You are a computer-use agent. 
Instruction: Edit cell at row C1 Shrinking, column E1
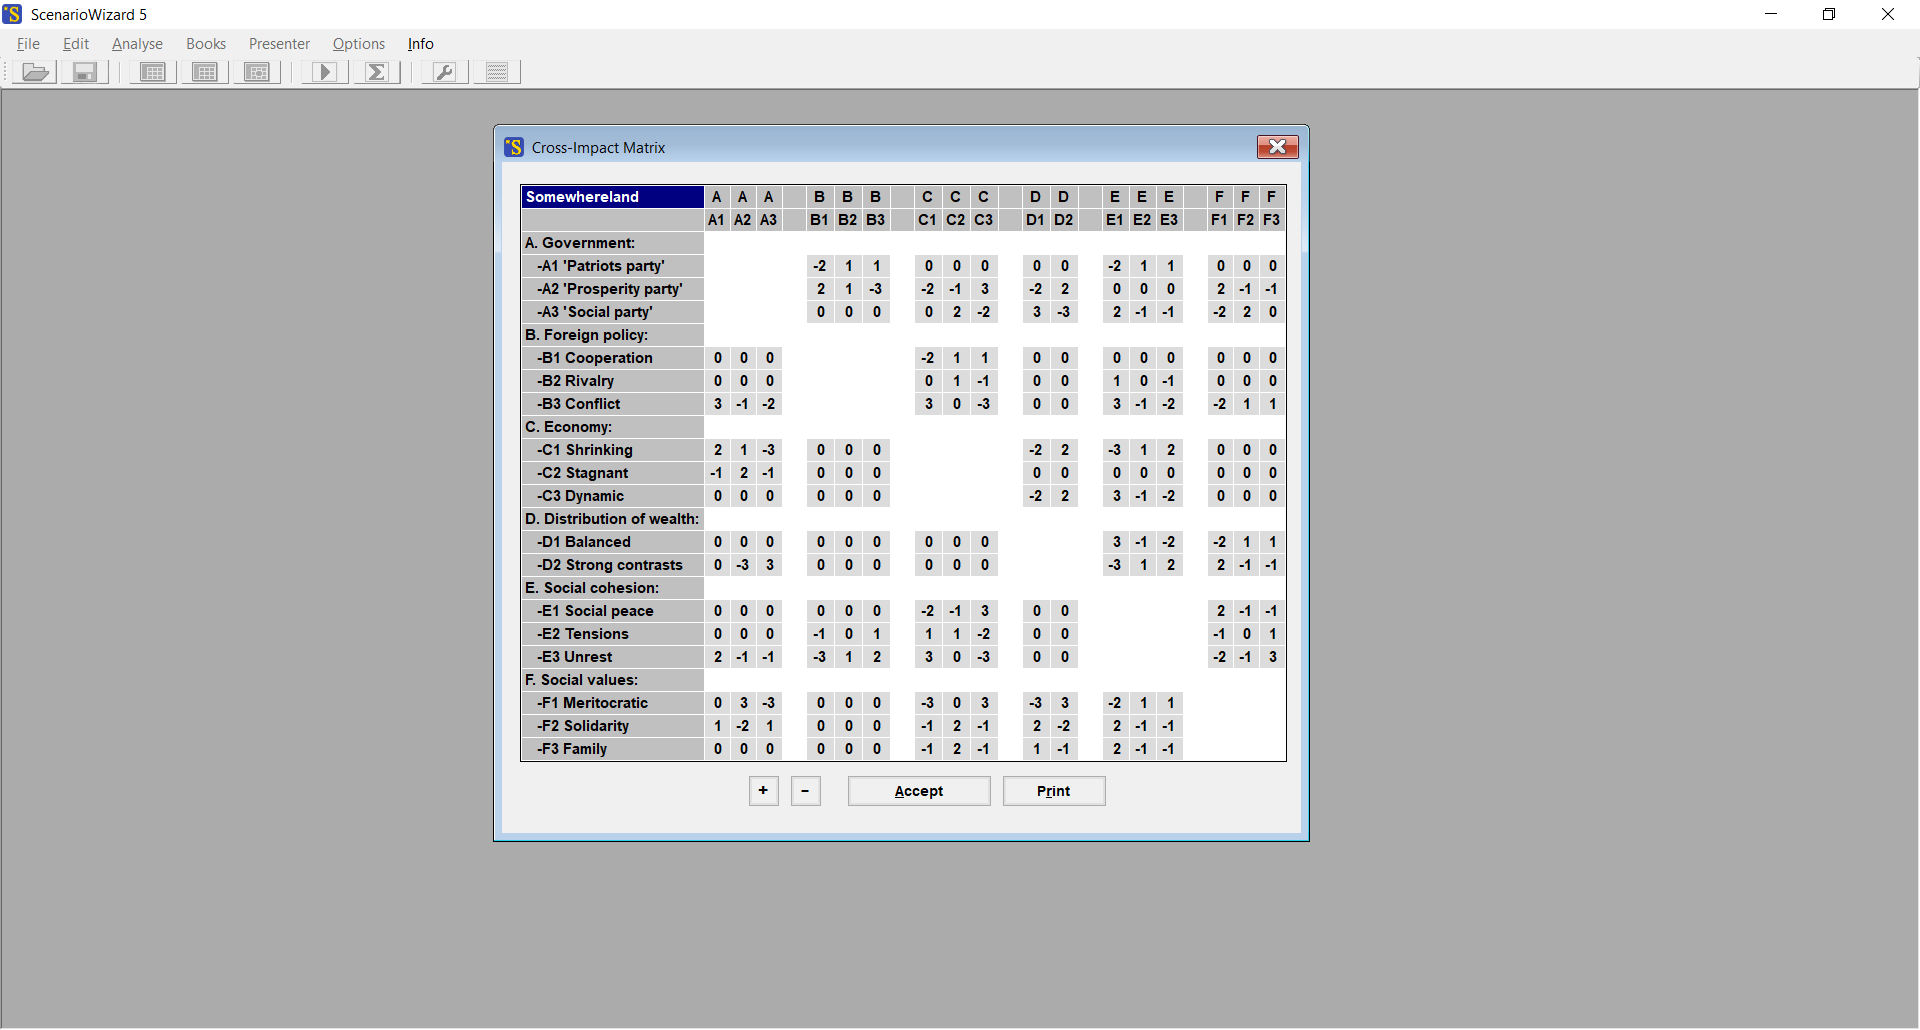coord(1116,450)
